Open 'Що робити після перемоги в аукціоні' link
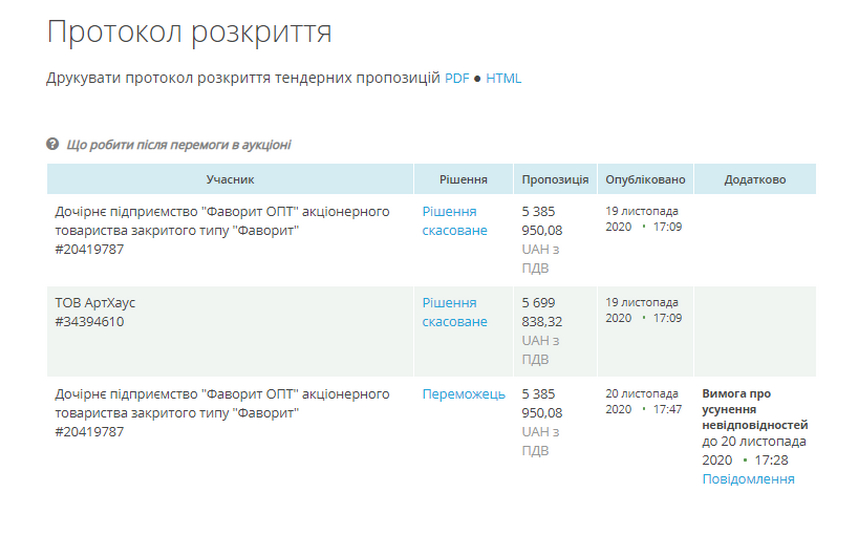859x535 pixels. pos(178,144)
